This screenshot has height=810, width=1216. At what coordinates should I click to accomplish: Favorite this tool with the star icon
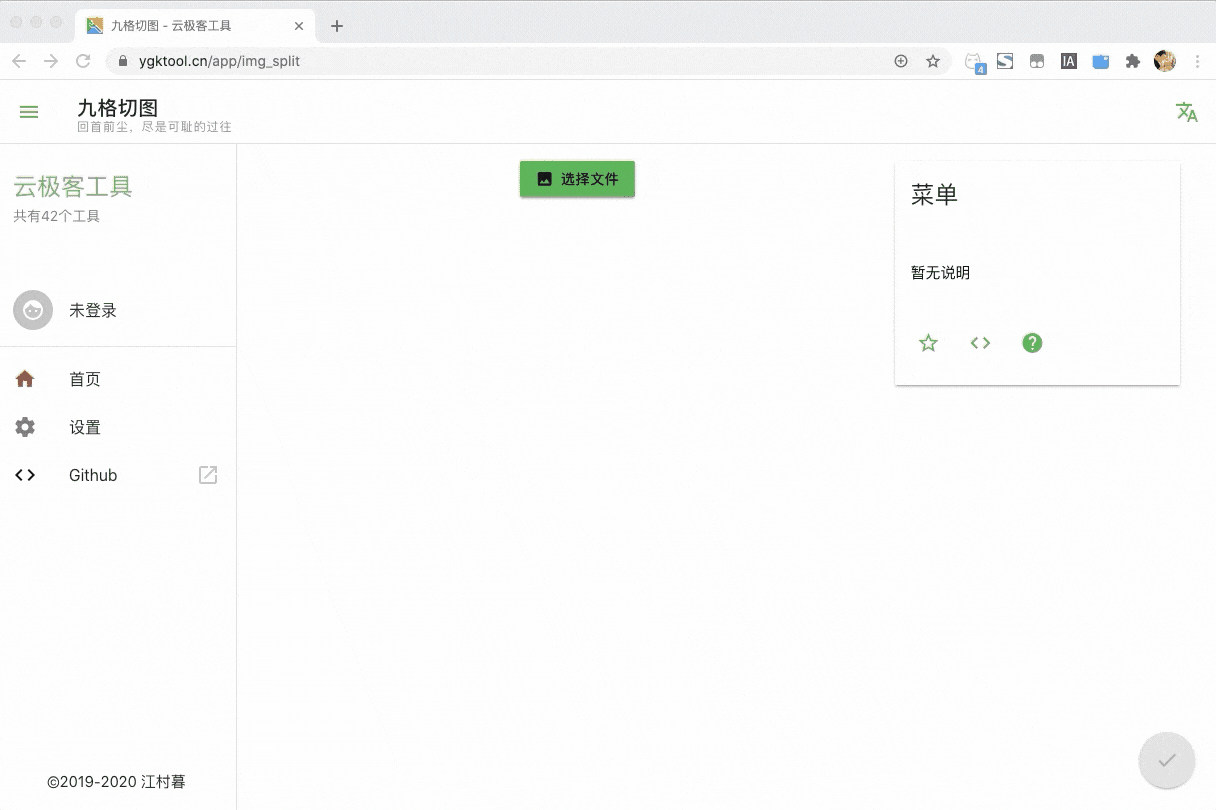coord(928,343)
